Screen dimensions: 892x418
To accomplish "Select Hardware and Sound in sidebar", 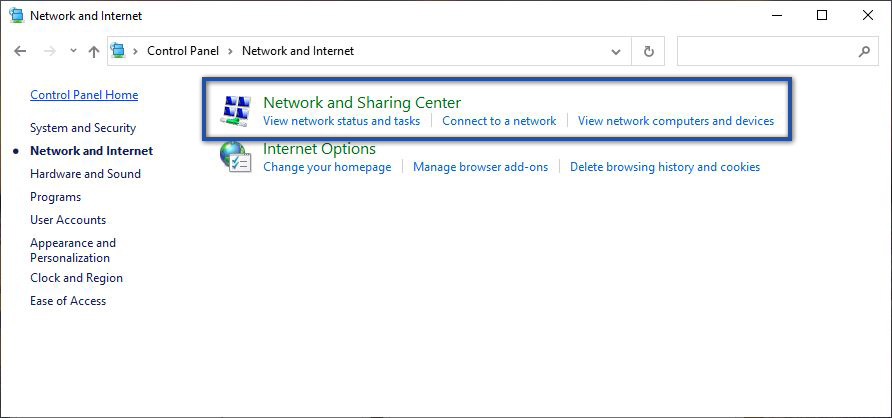I will 85,174.
